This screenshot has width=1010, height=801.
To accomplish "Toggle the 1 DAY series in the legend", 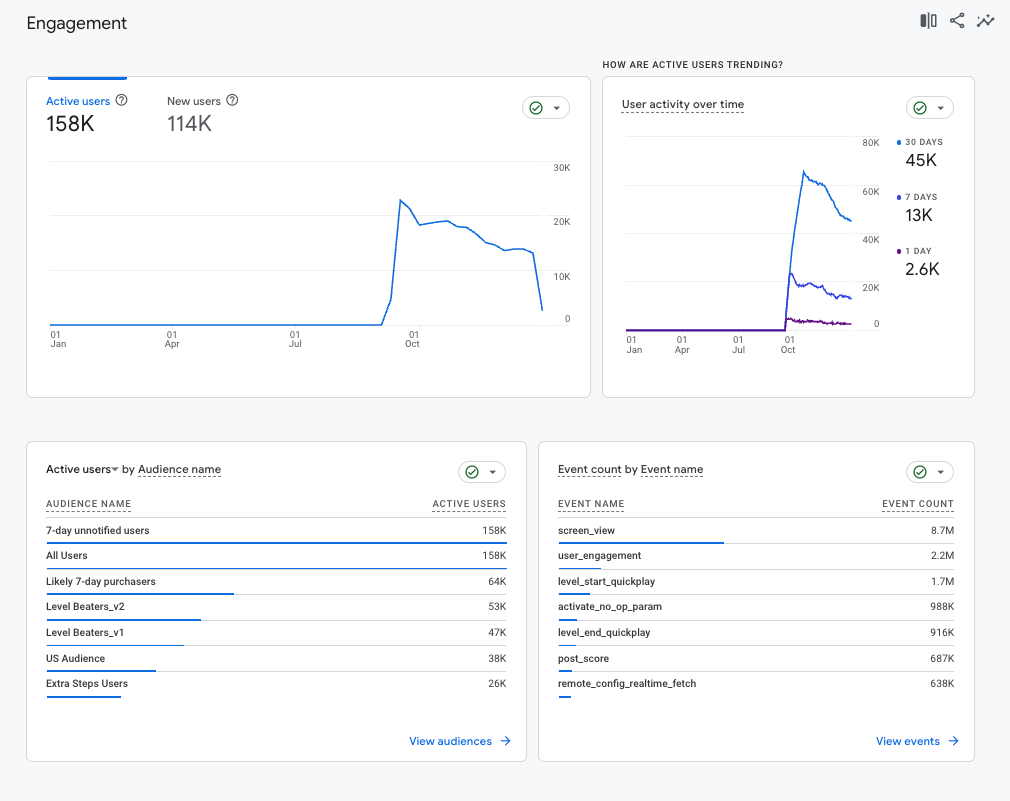I will click(x=916, y=251).
